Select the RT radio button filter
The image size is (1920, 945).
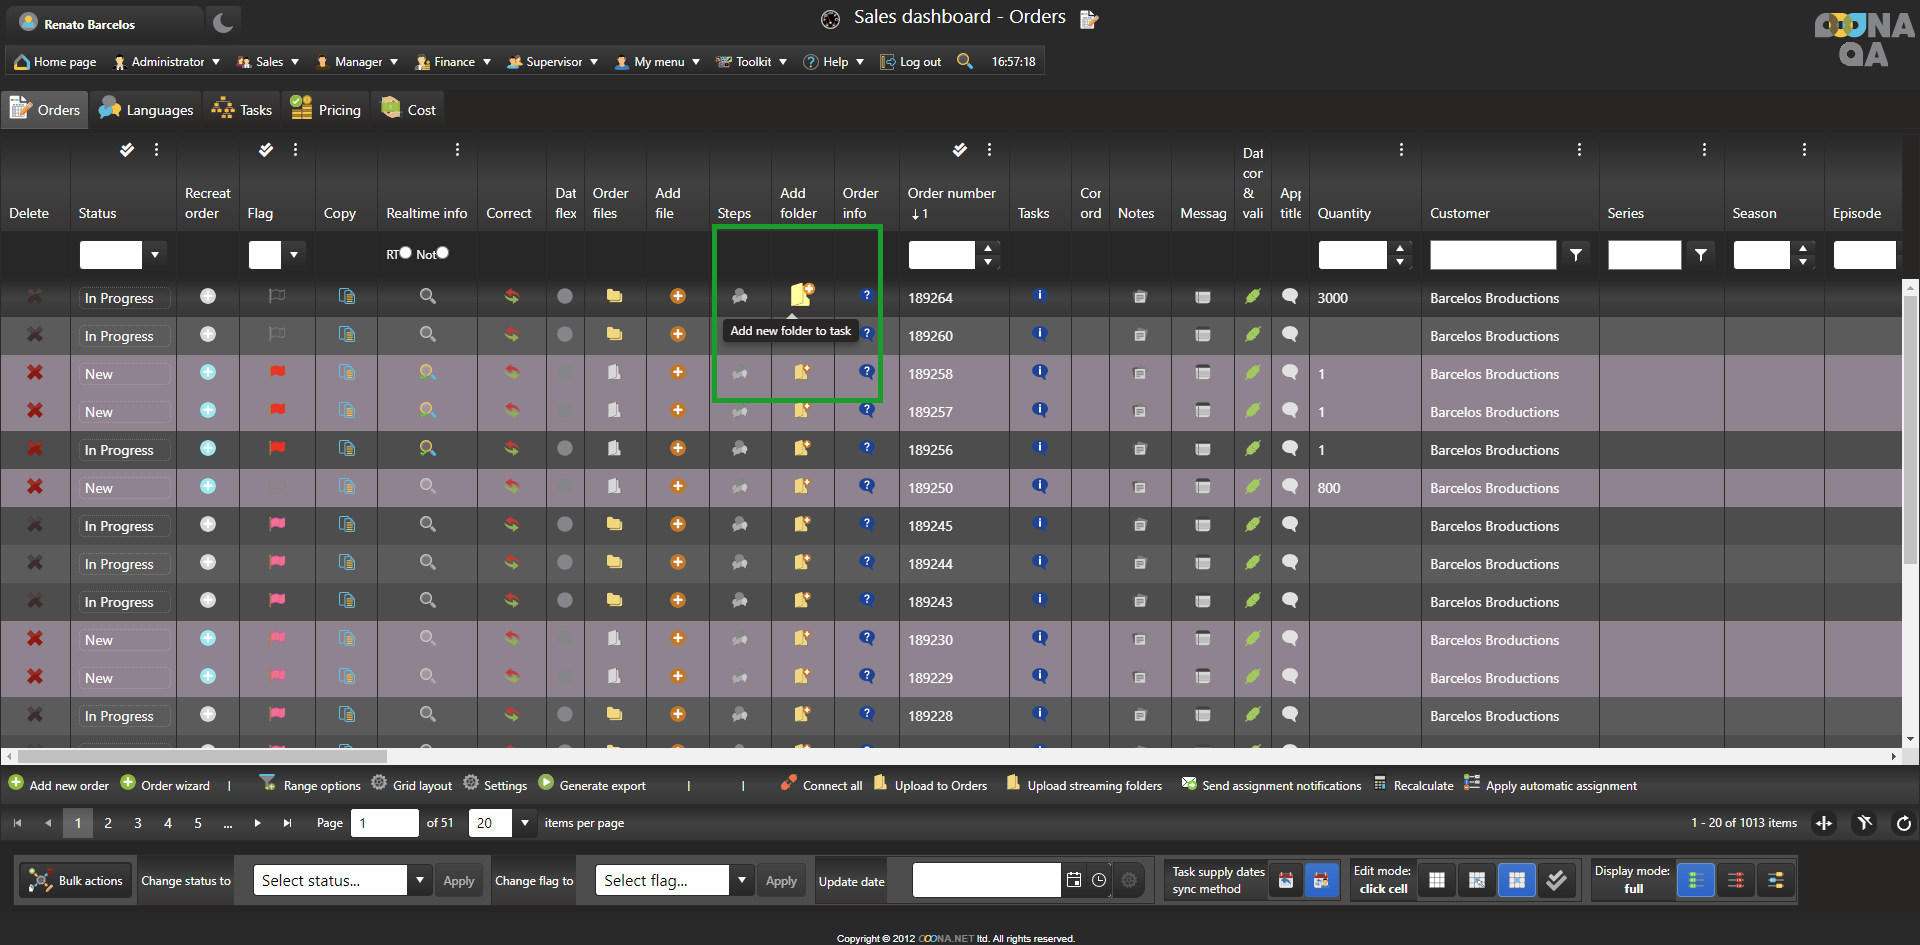(x=405, y=253)
